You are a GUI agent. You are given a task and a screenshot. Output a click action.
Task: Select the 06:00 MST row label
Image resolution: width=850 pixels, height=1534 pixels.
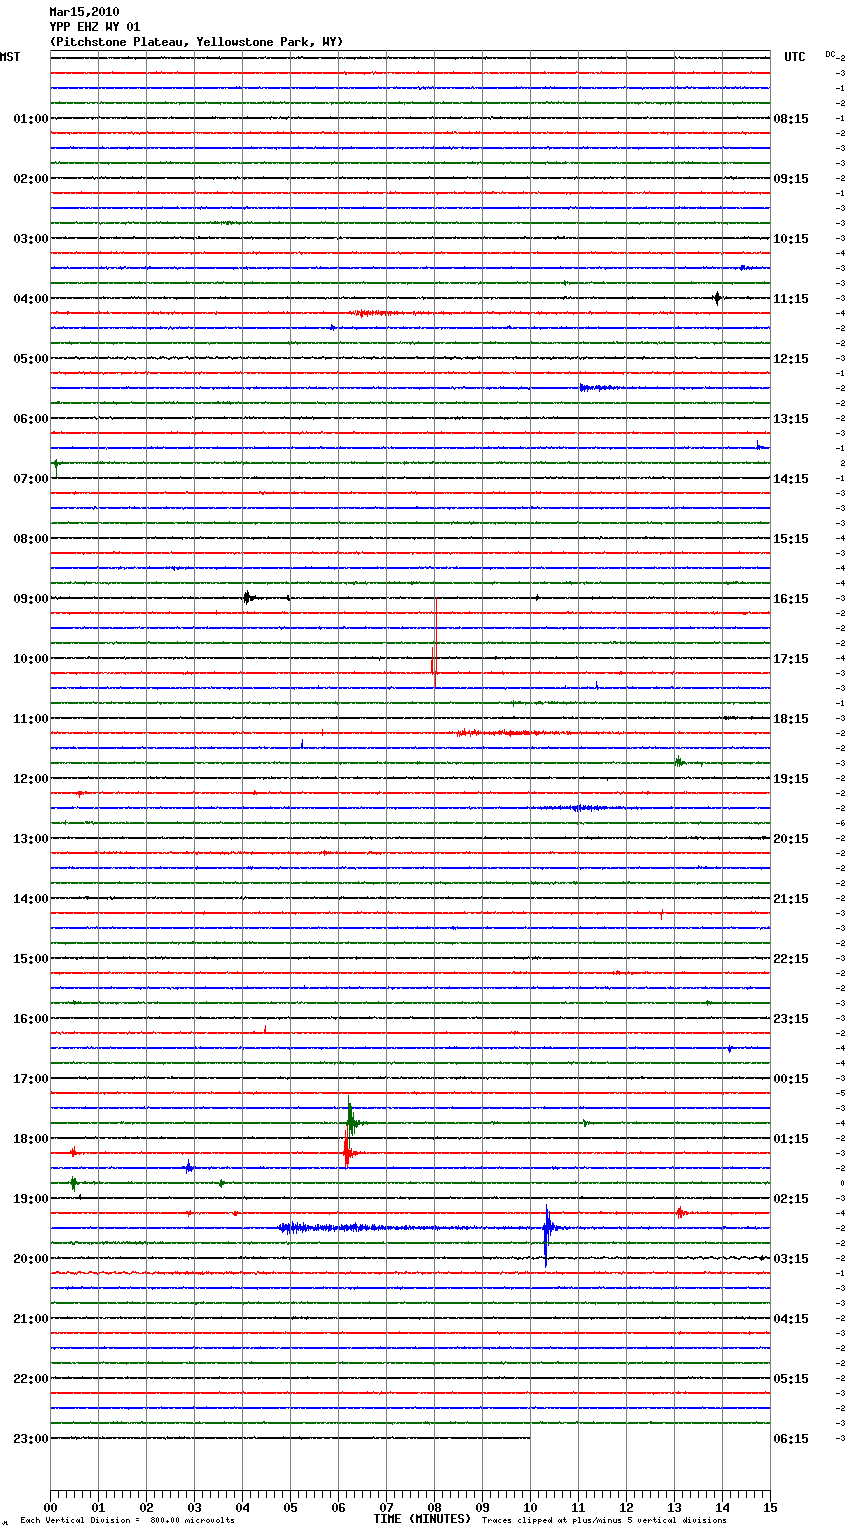(x=31, y=419)
